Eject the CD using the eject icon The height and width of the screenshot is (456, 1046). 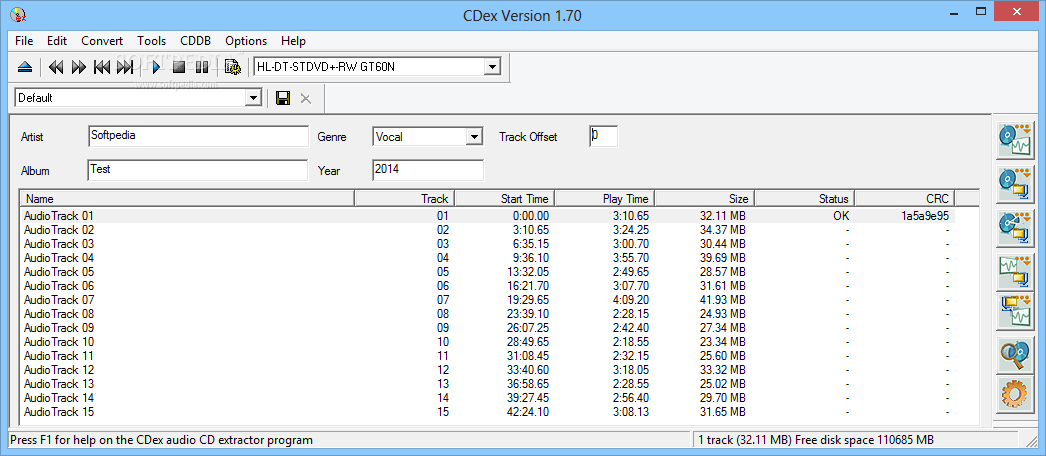[25, 67]
